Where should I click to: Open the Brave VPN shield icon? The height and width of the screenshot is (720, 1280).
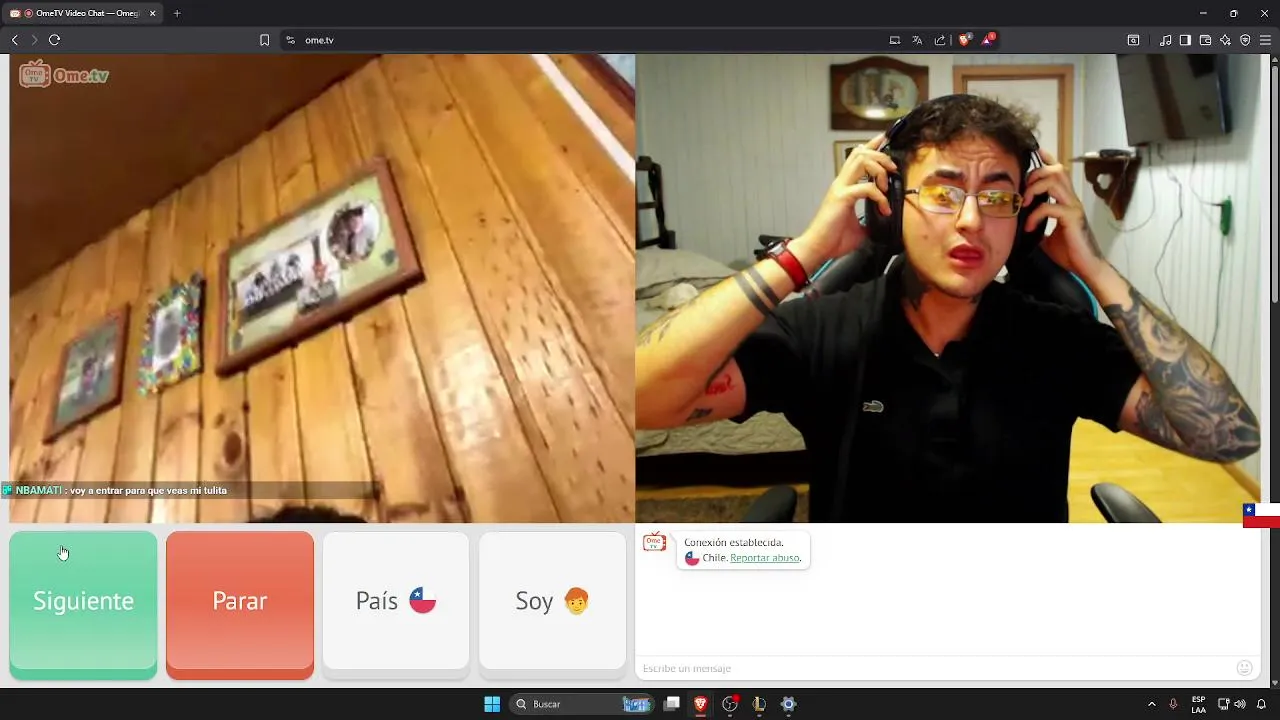(x=1245, y=40)
